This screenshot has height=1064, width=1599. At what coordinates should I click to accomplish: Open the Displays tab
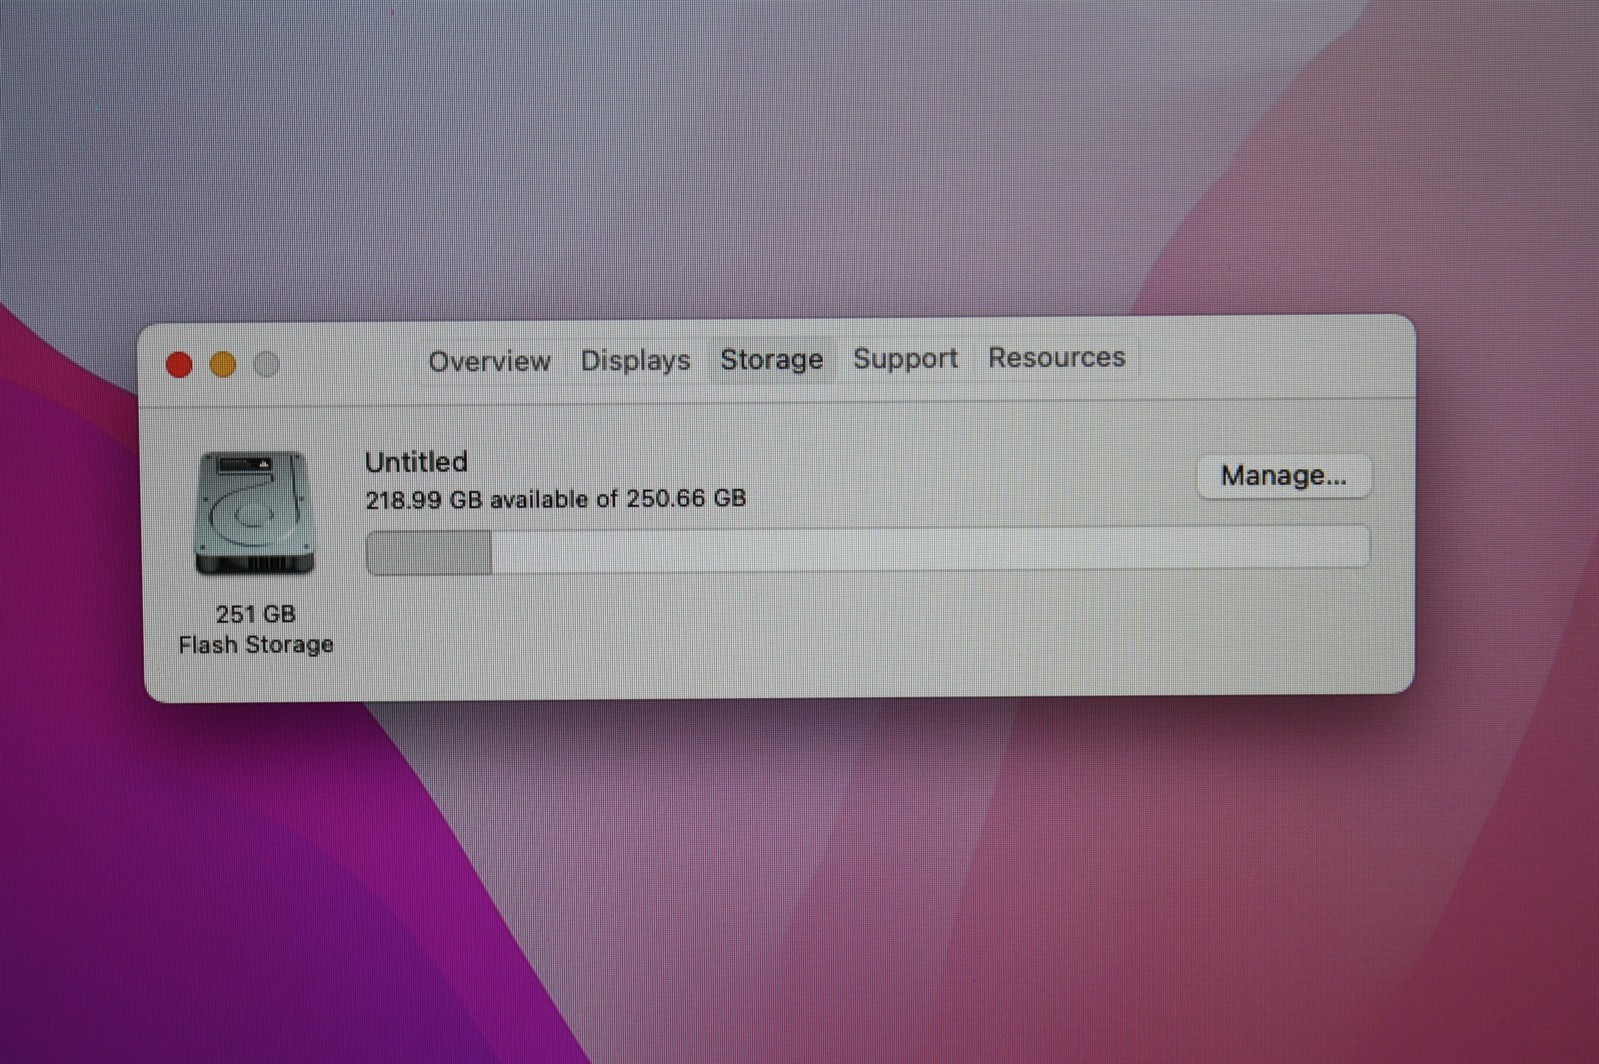[x=635, y=360]
